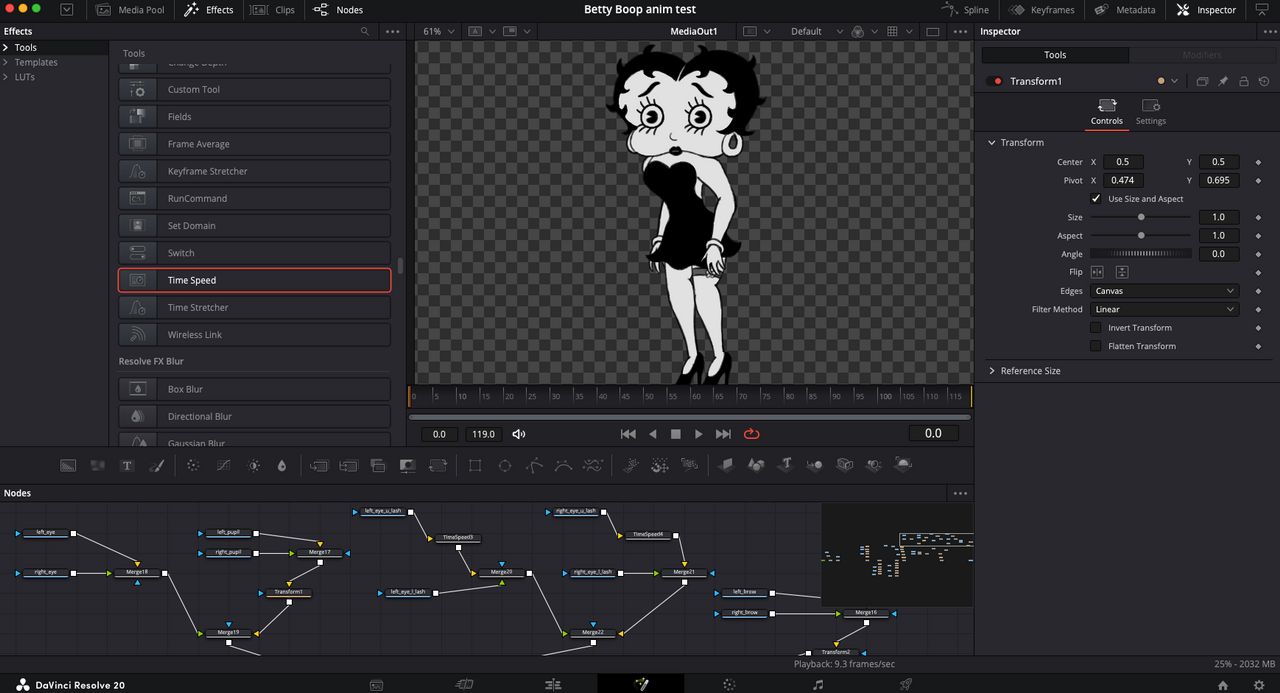Jump to the first frame
Screen dimensions: 1280x693
click(x=628, y=434)
